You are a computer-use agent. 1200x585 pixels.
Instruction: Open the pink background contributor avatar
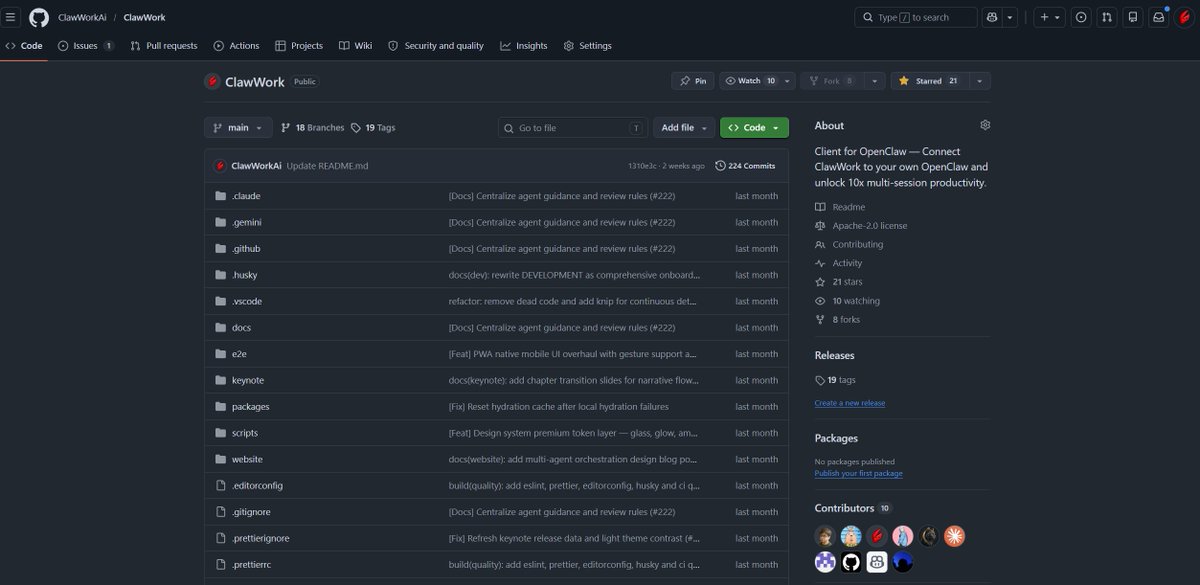(903, 536)
